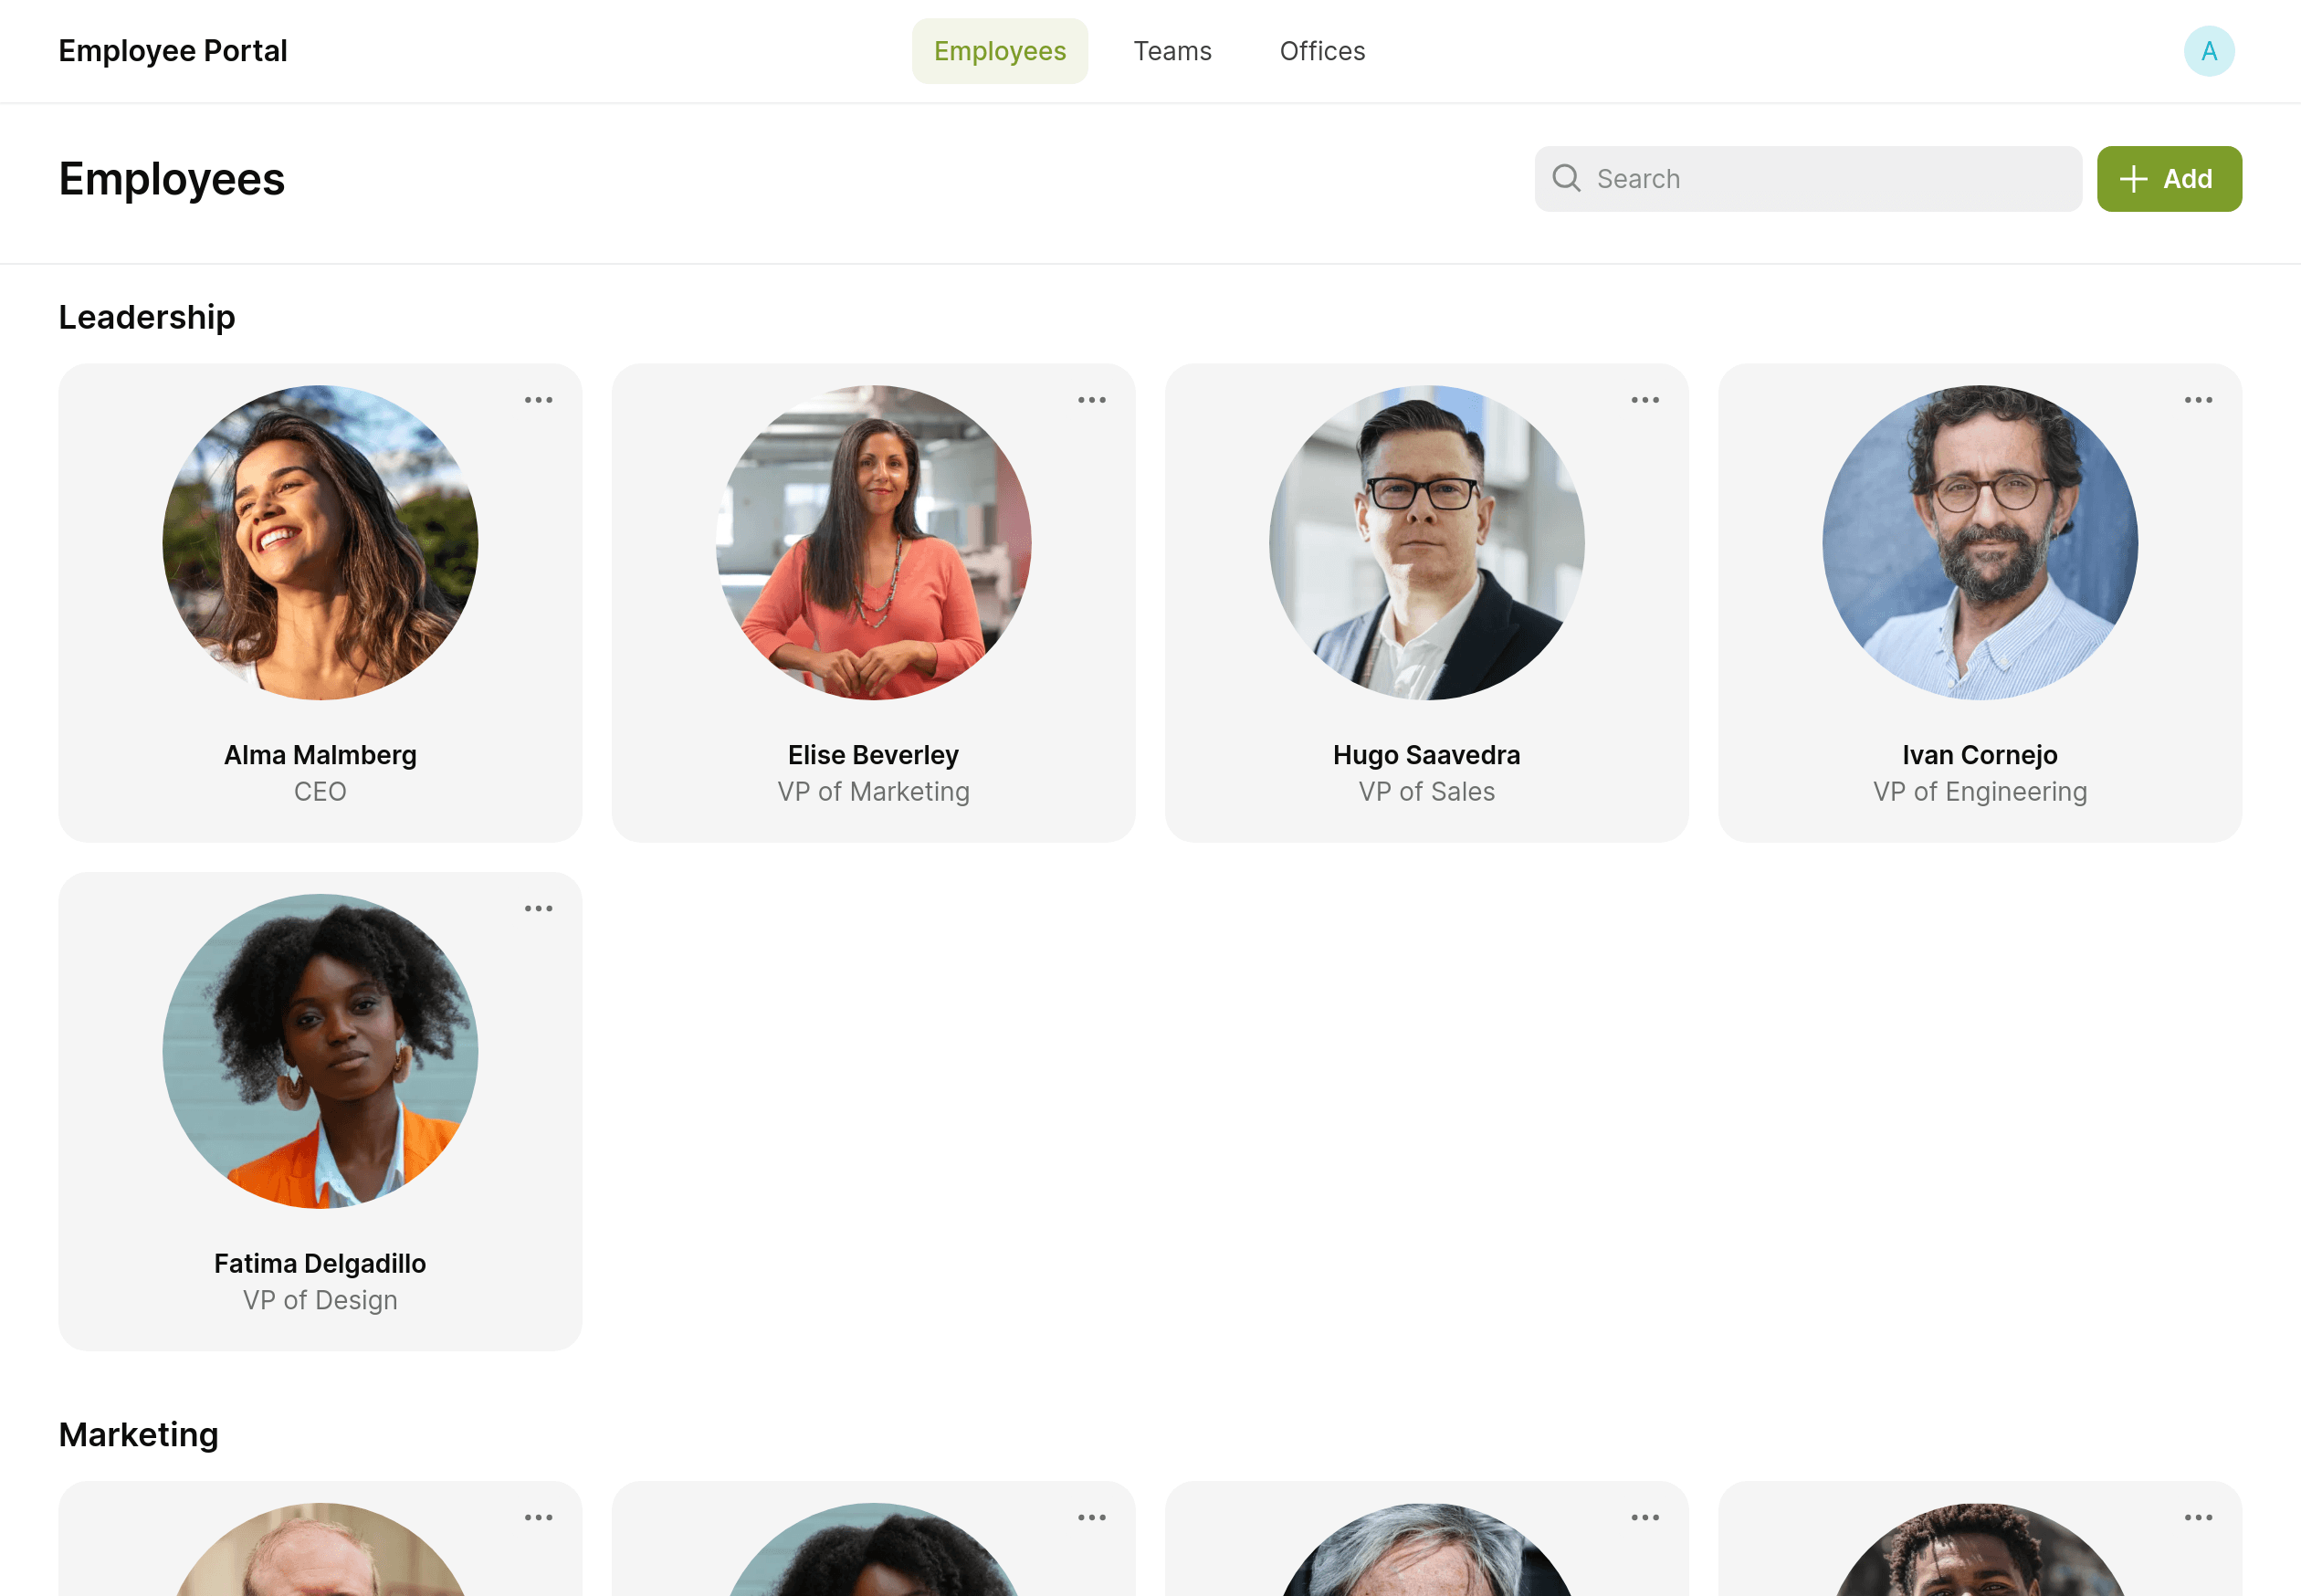Open Fatima Delgadillo's profile photo
2301x1596 pixels.
click(x=320, y=1051)
